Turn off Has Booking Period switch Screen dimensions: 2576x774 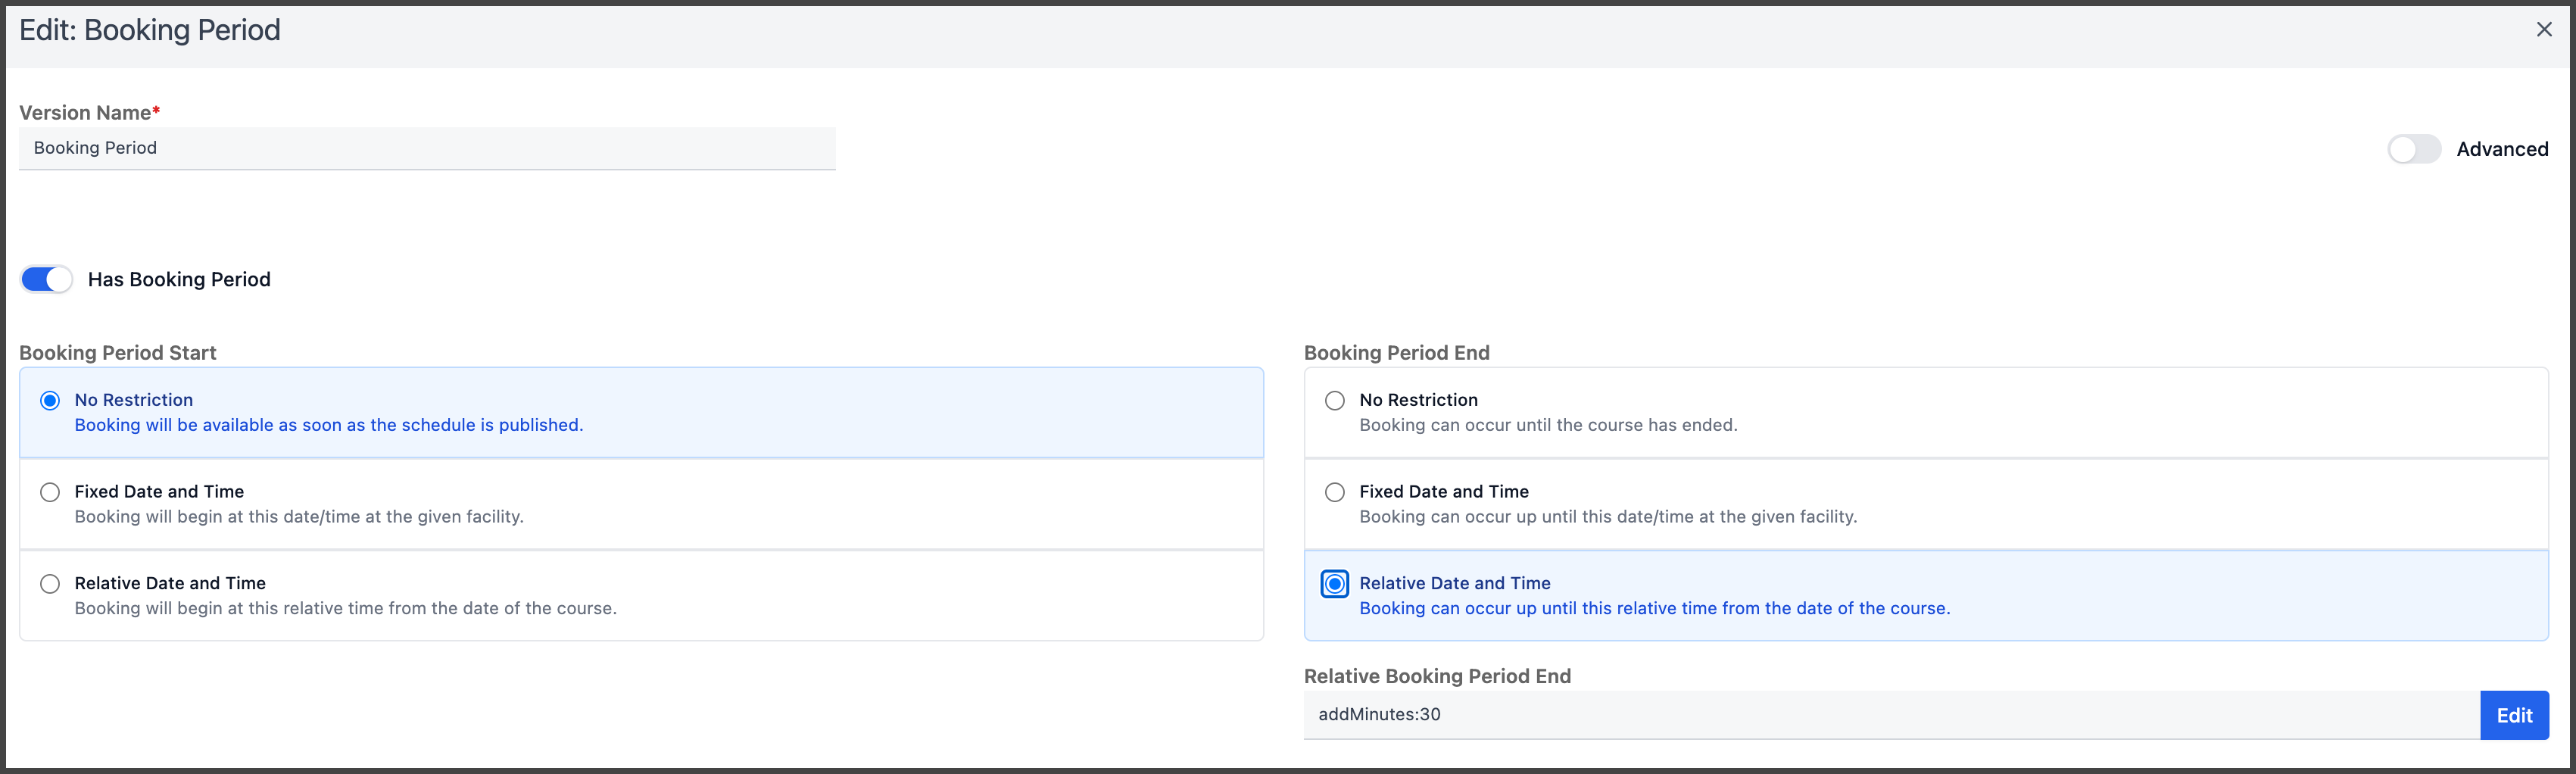point(47,279)
